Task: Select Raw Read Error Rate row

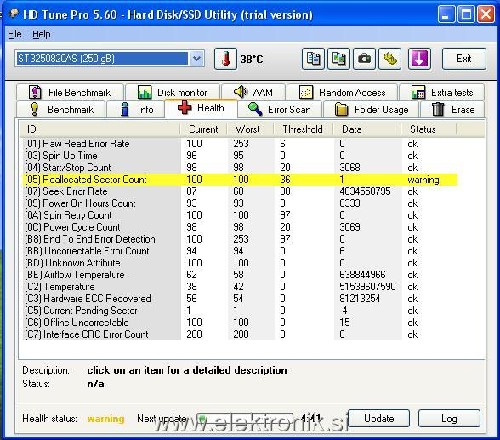Action: (x=241, y=143)
